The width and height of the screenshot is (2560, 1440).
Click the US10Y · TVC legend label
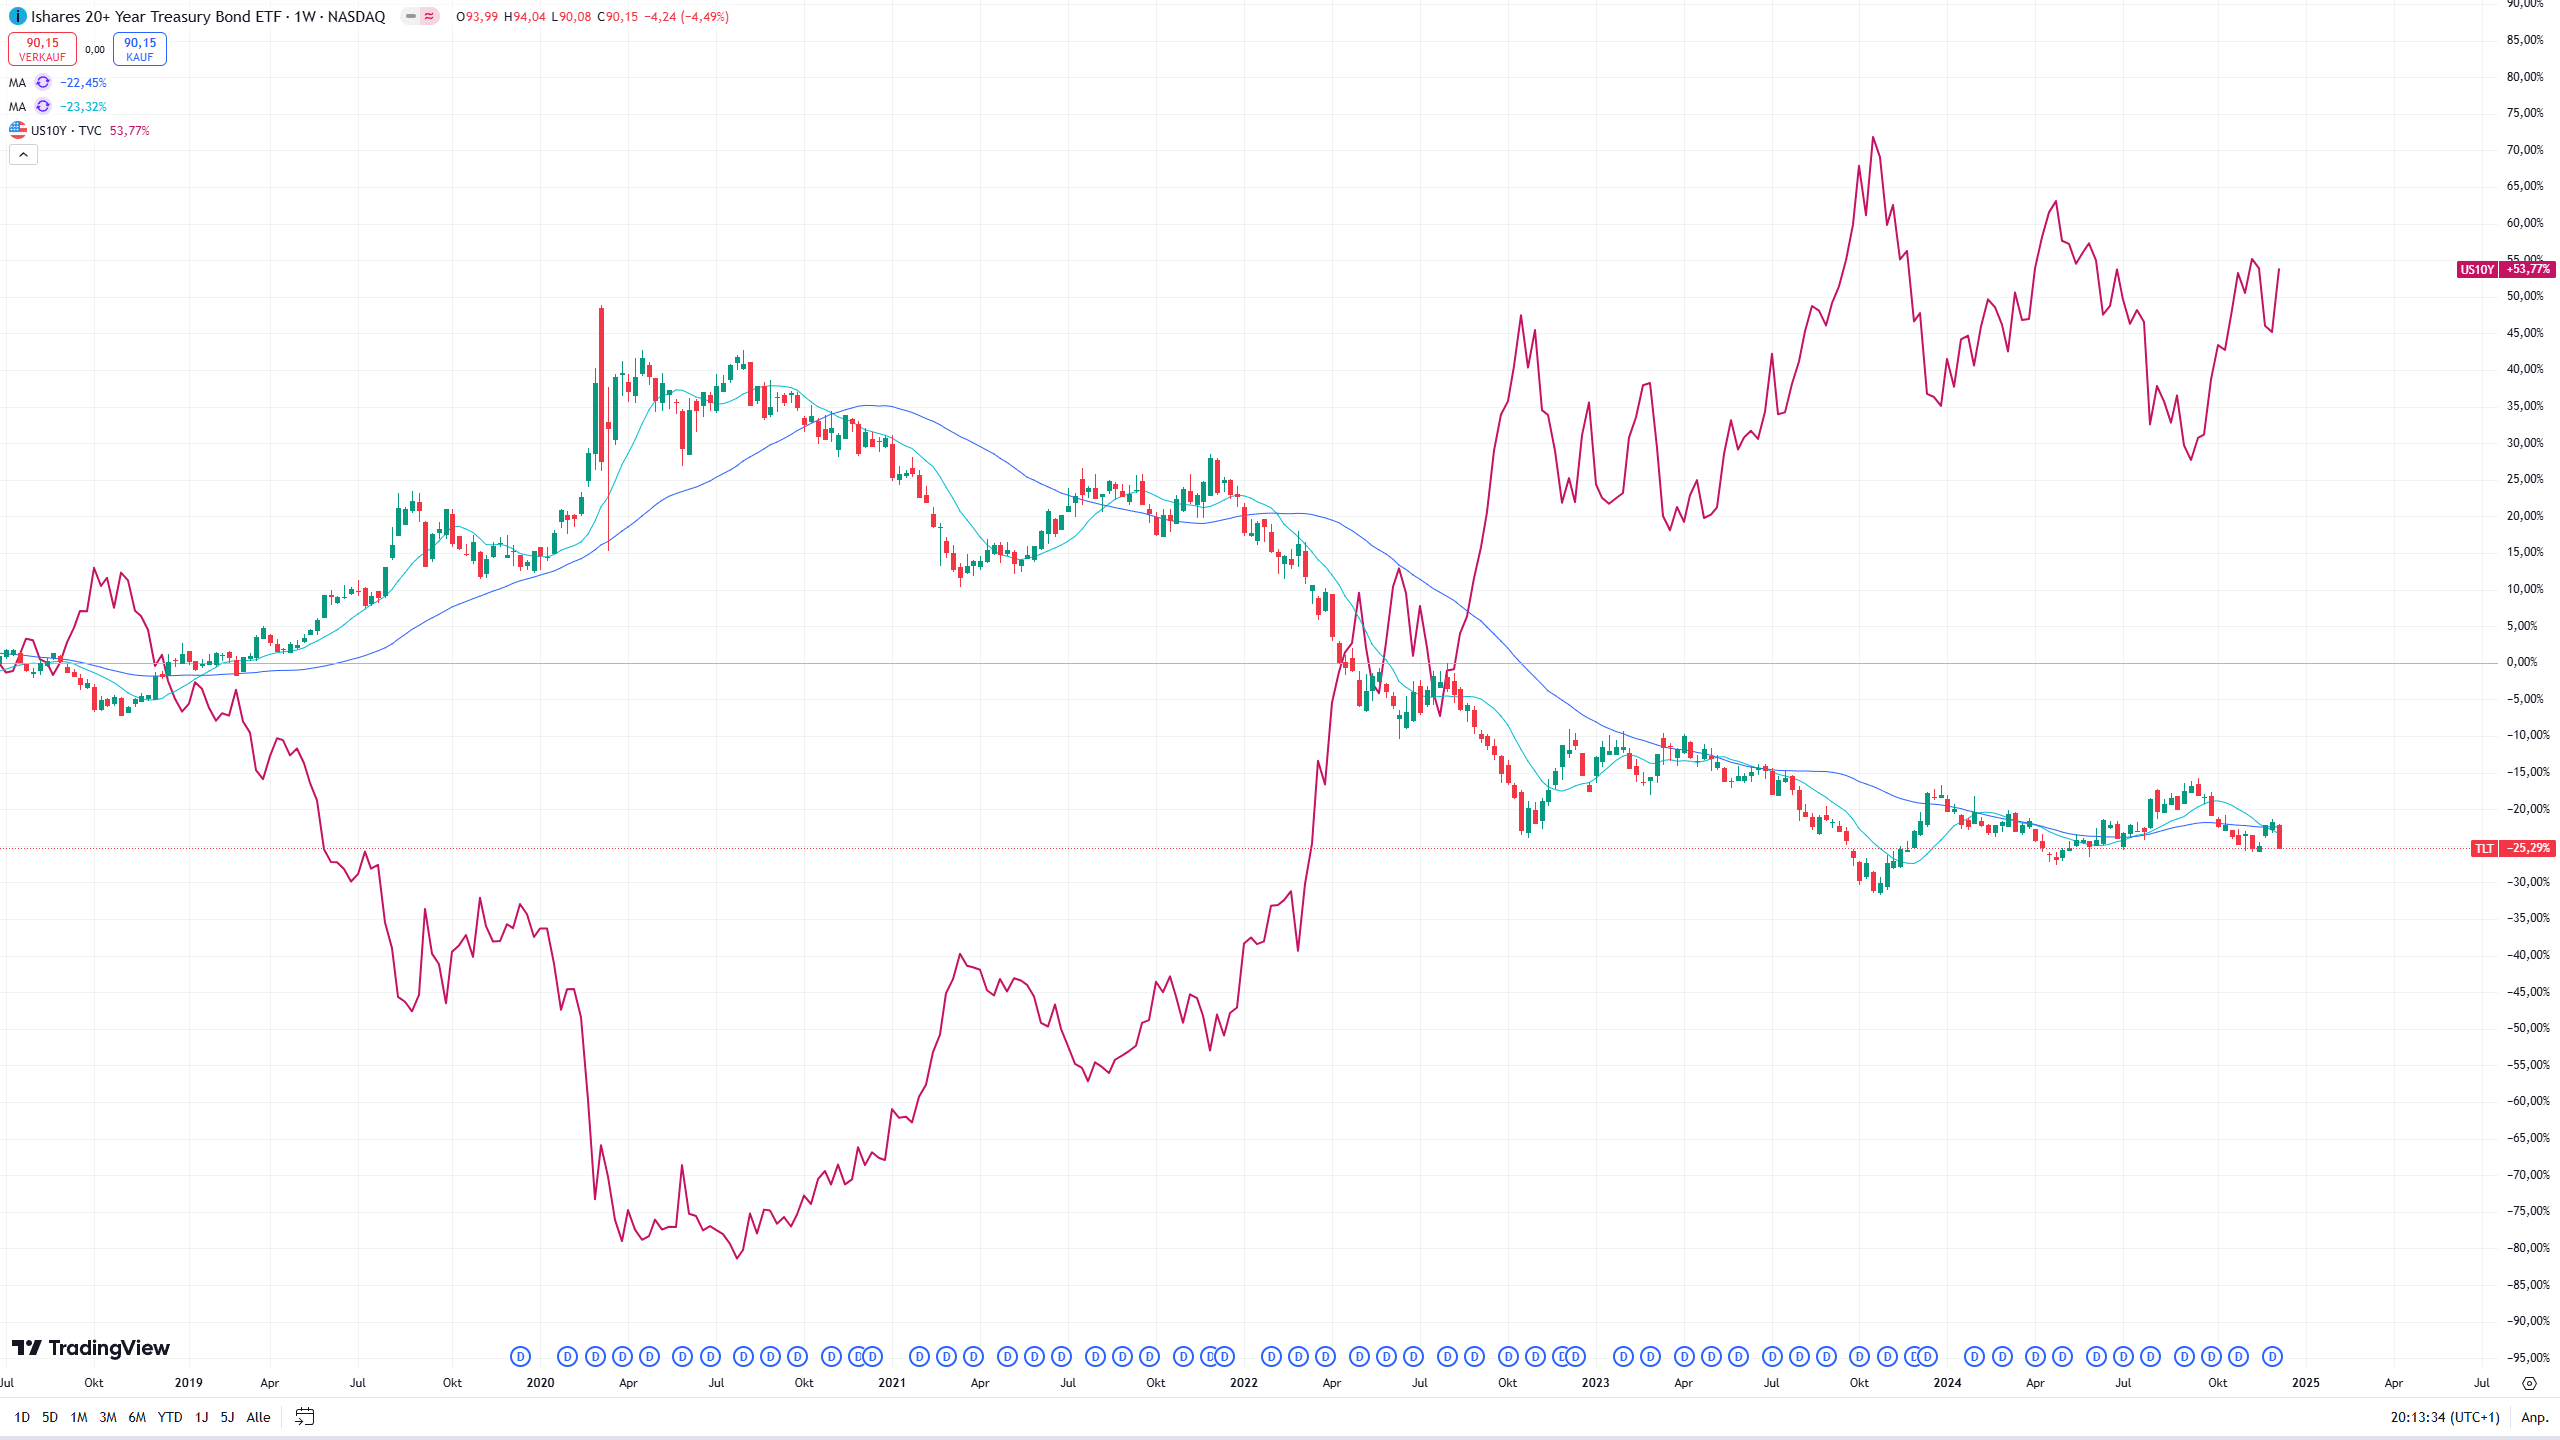[66, 131]
